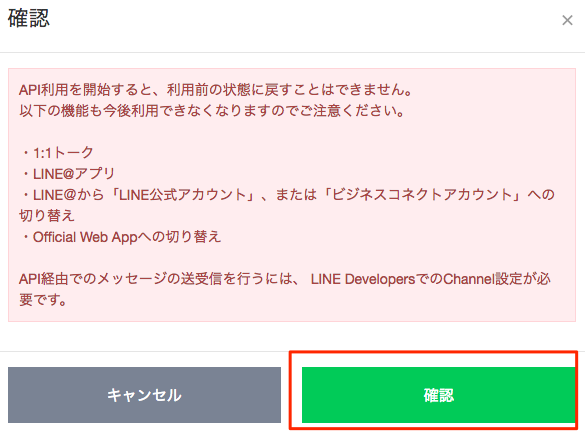Click the green 確認 button

click(438, 395)
